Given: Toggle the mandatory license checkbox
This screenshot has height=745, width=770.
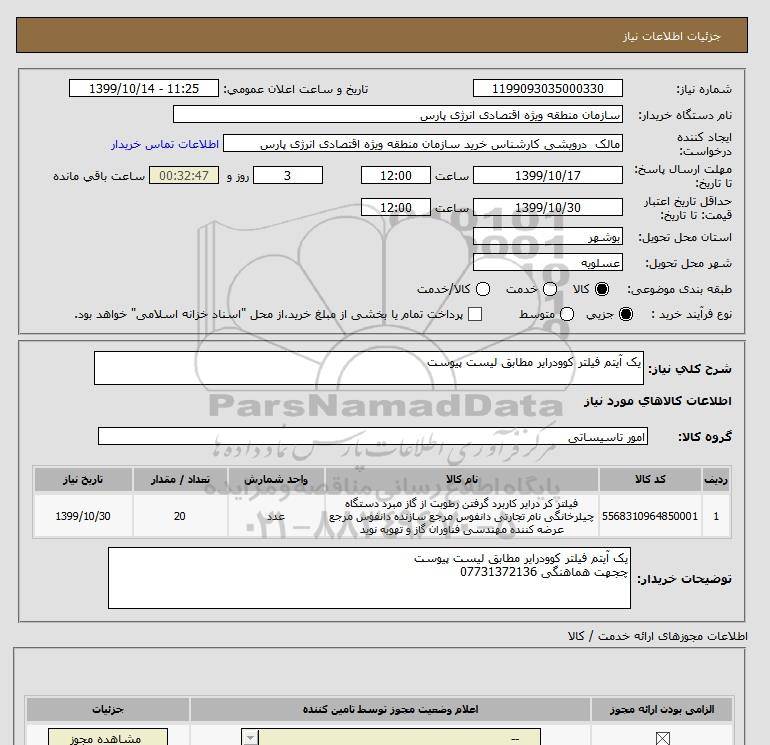Looking at the screenshot, I should pyautogui.click(x=662, y=738).
